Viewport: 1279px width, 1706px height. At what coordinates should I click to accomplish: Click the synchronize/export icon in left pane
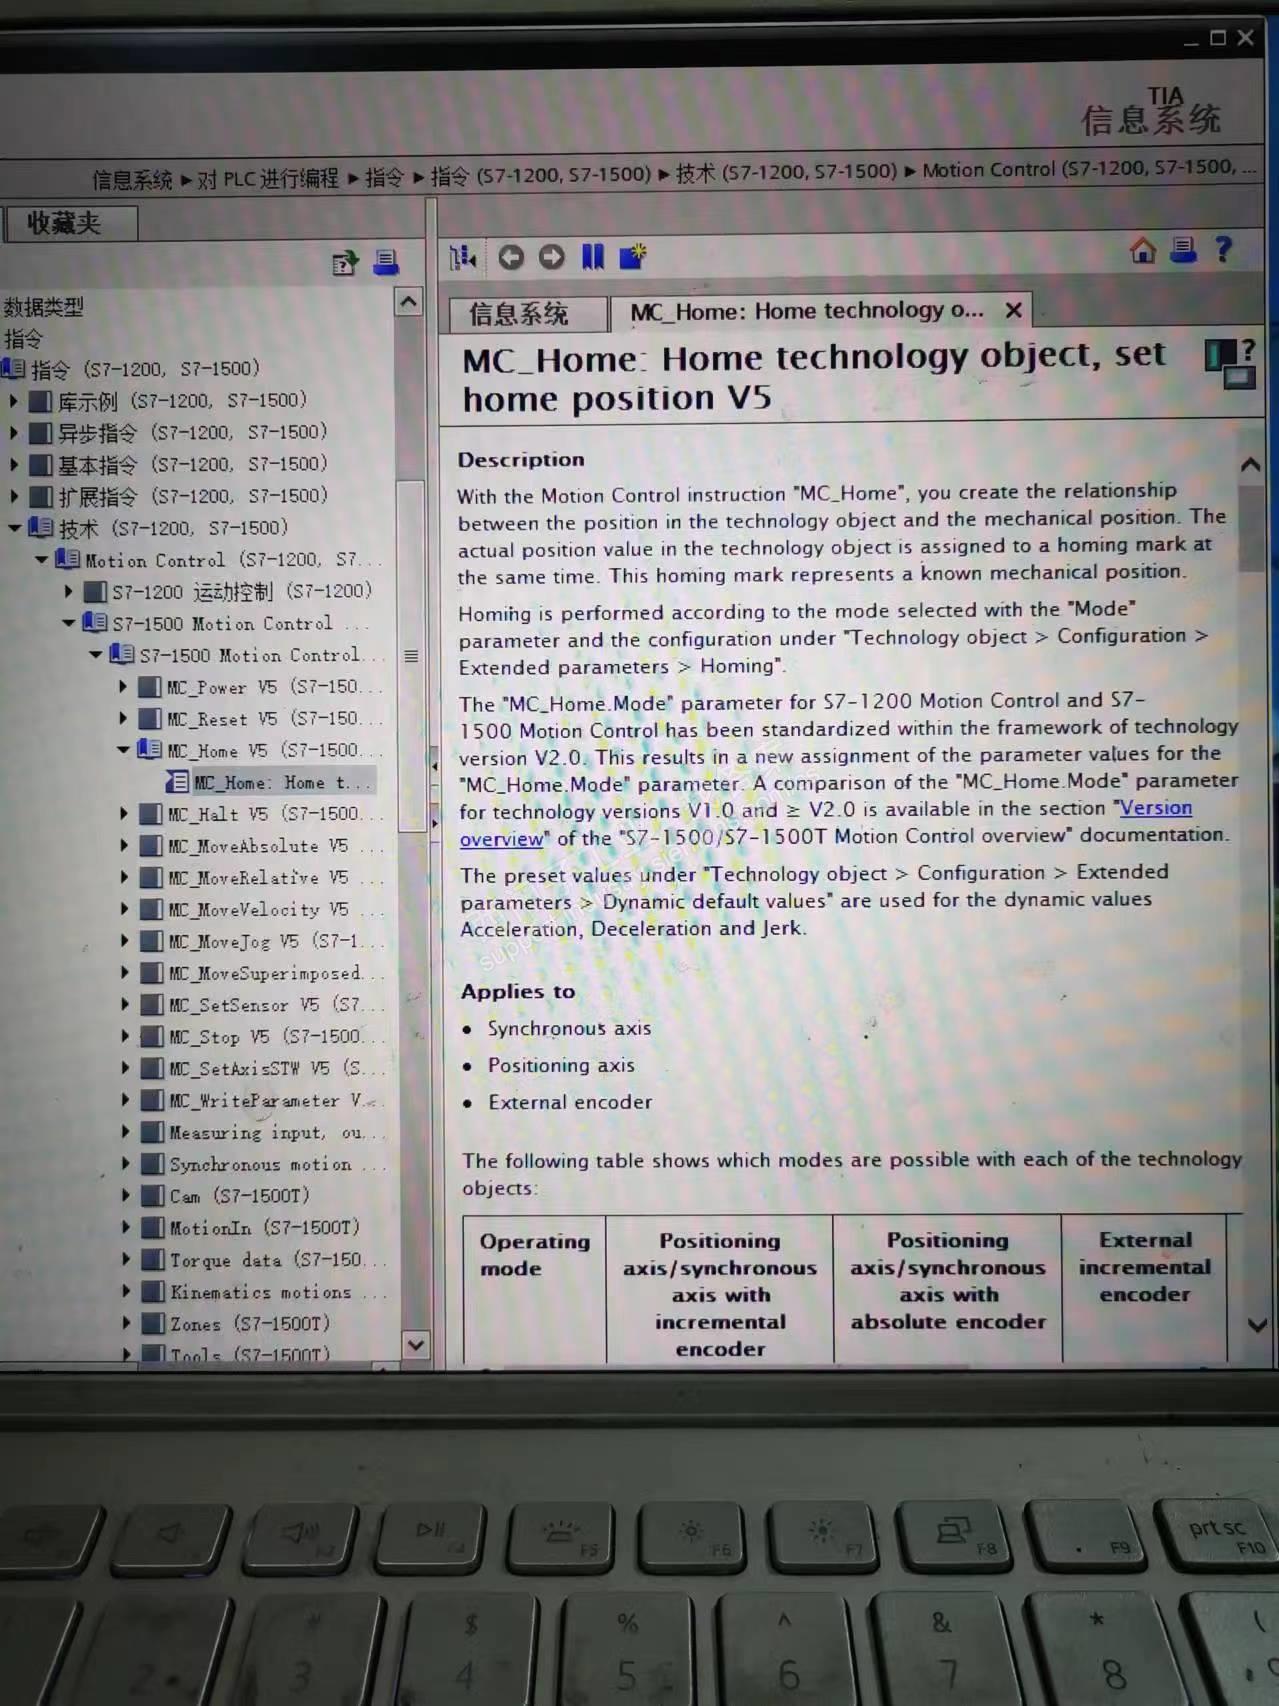tap(345, 263)
